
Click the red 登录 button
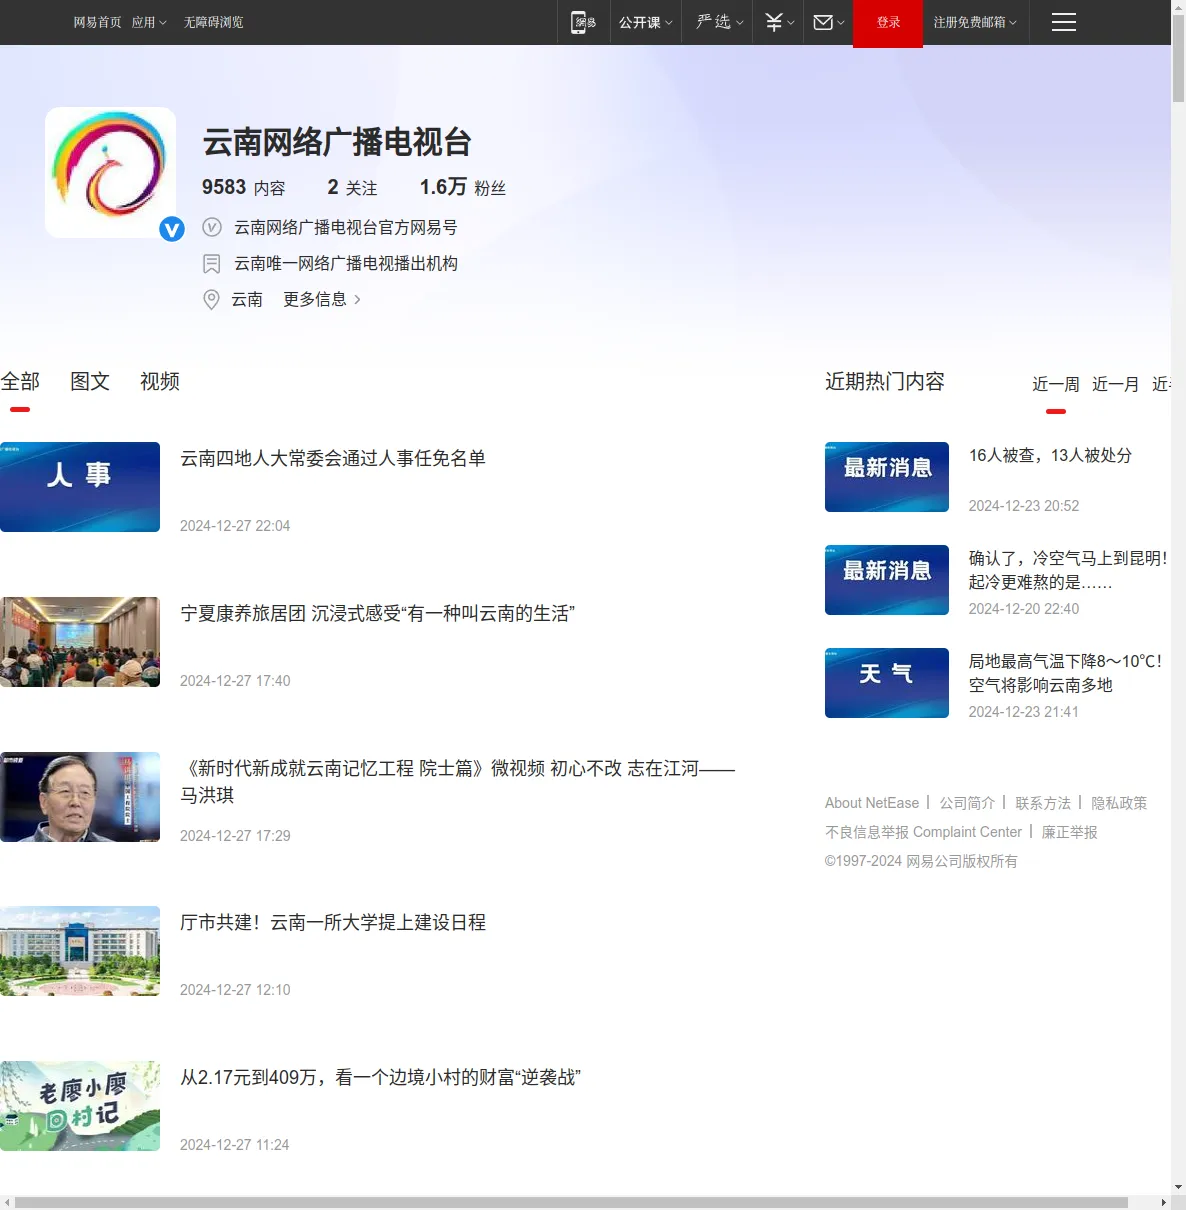[x=888, y=22]
